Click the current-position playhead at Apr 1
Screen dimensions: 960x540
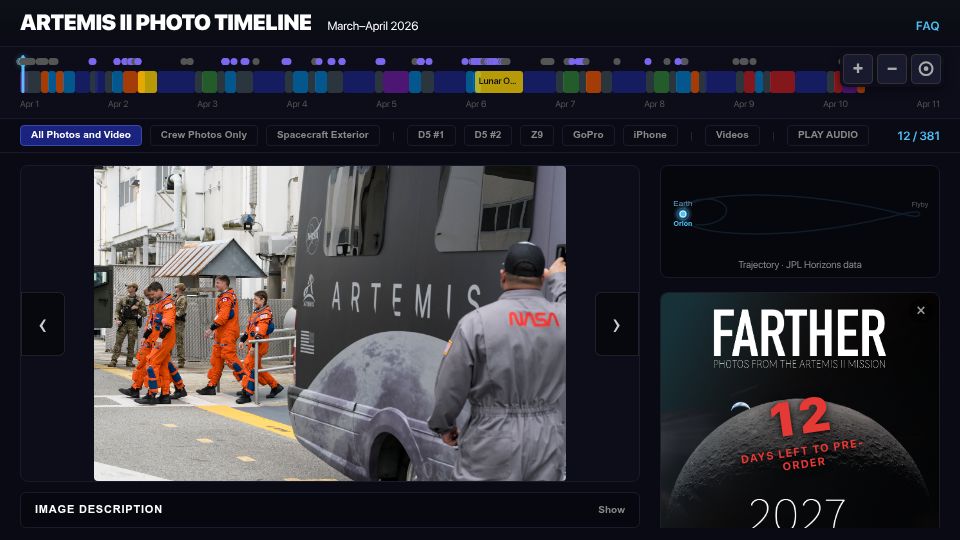pos(23,73)
